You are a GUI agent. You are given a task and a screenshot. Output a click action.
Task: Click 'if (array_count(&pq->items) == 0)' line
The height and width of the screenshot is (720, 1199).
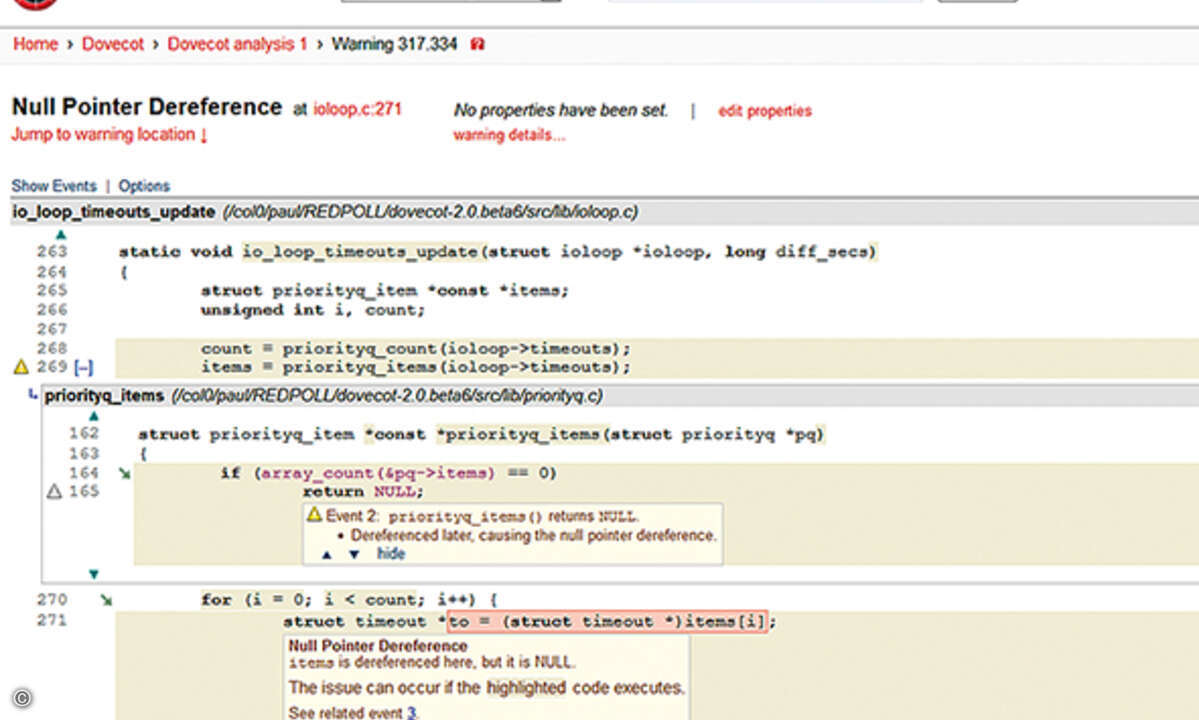click(x=388, y=473)
